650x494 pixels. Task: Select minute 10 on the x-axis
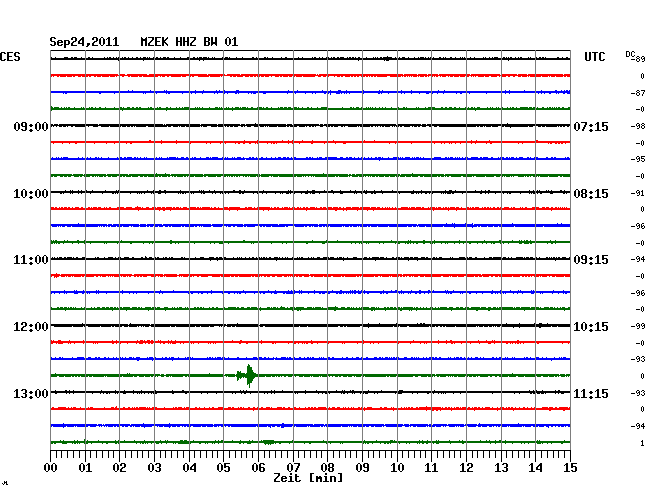coord(397,468)
